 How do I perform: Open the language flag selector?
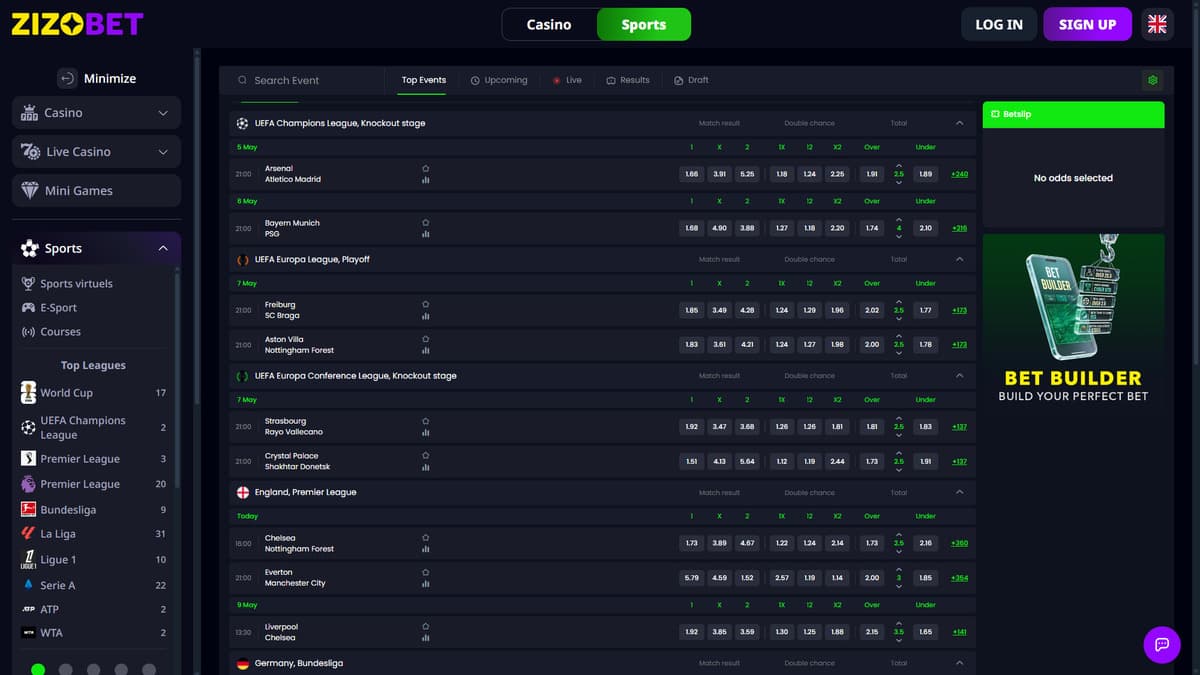tap(1157, 24)
